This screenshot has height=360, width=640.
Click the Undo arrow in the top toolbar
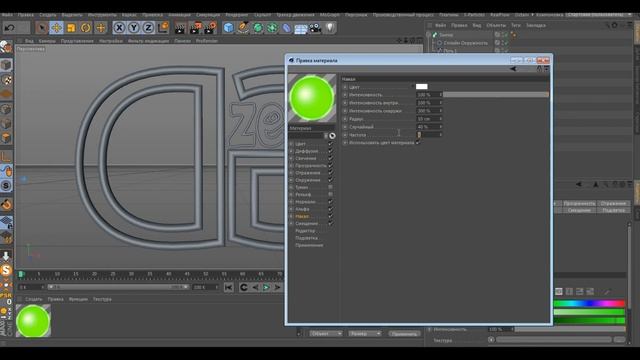point(10,28)
